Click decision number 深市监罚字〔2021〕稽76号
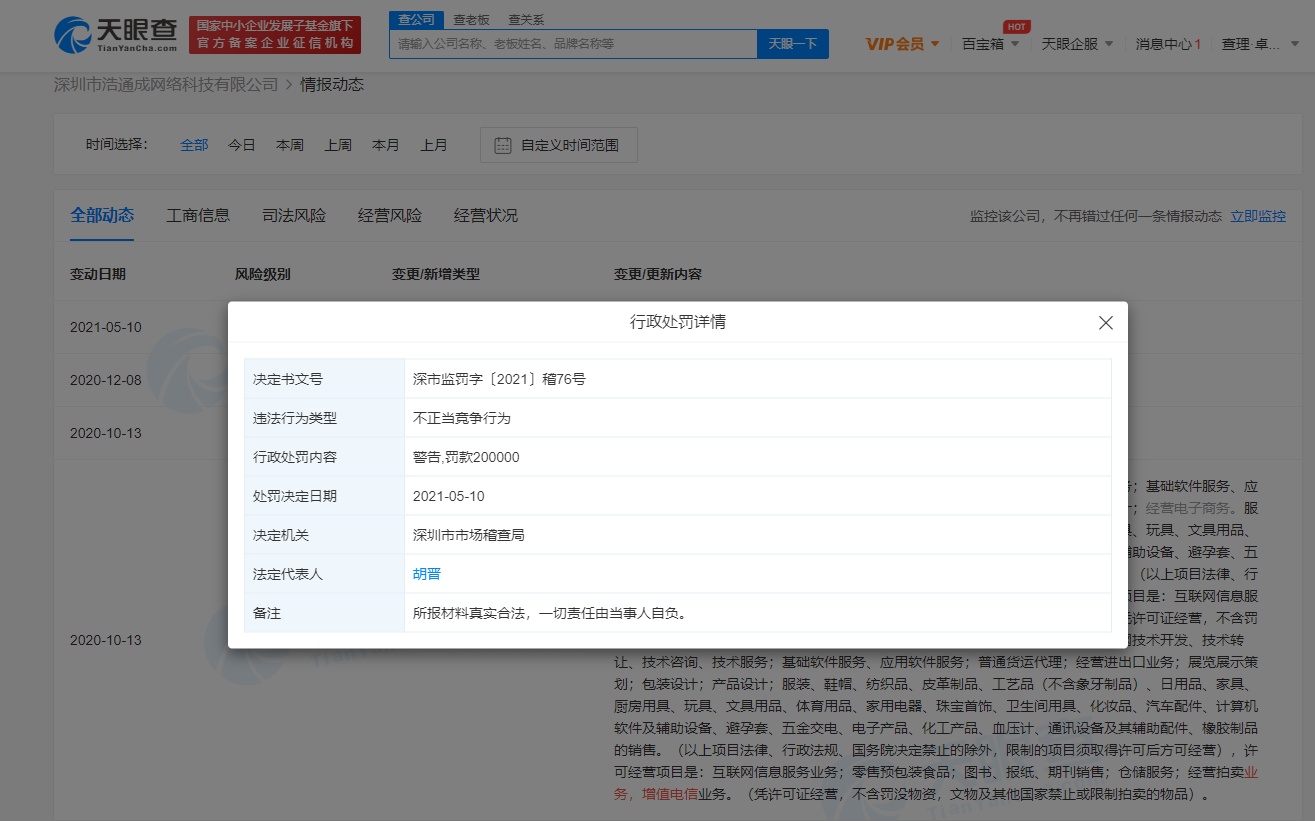Screen dimensions: 1315x821 pyautogui.click(x=500, y=379)
